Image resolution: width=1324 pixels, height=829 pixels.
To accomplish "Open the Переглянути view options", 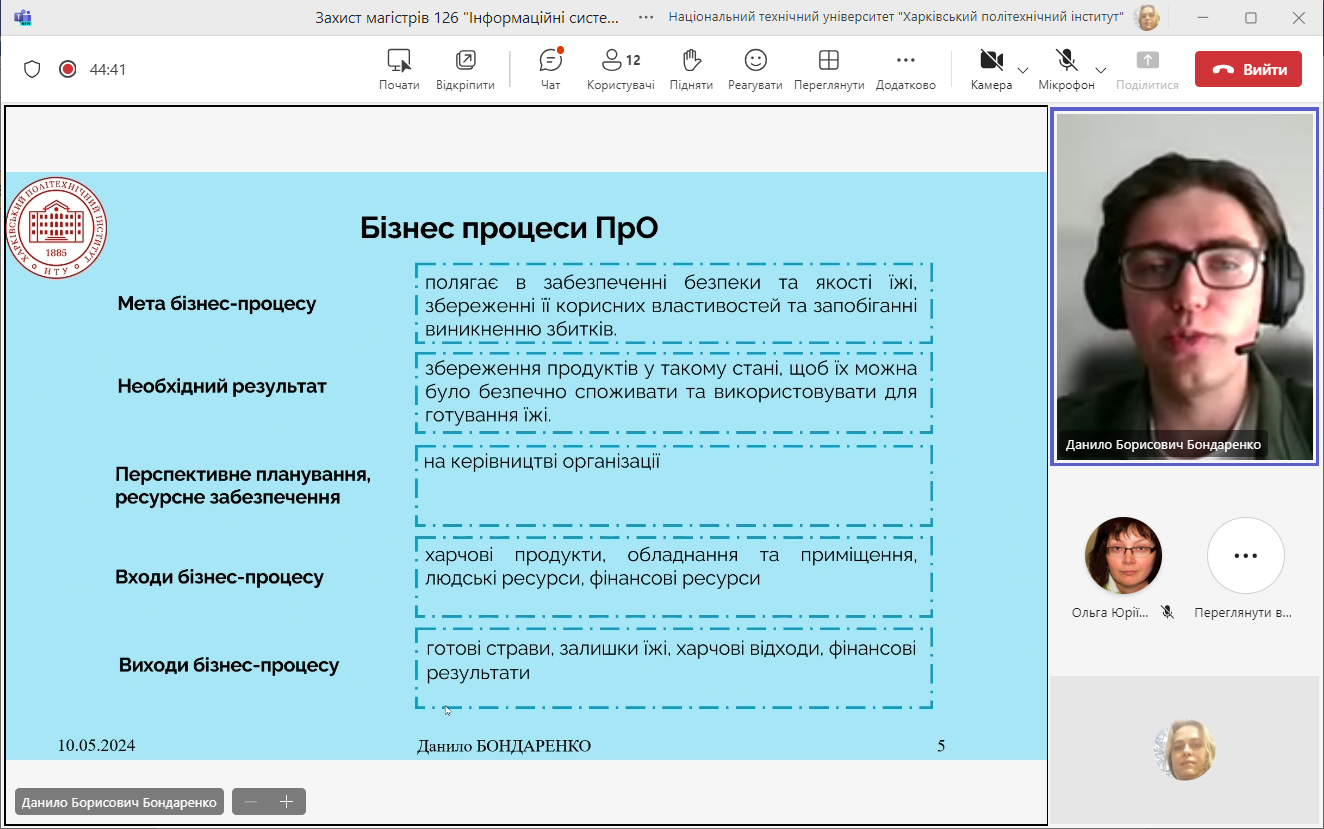I will click(828, 68).
